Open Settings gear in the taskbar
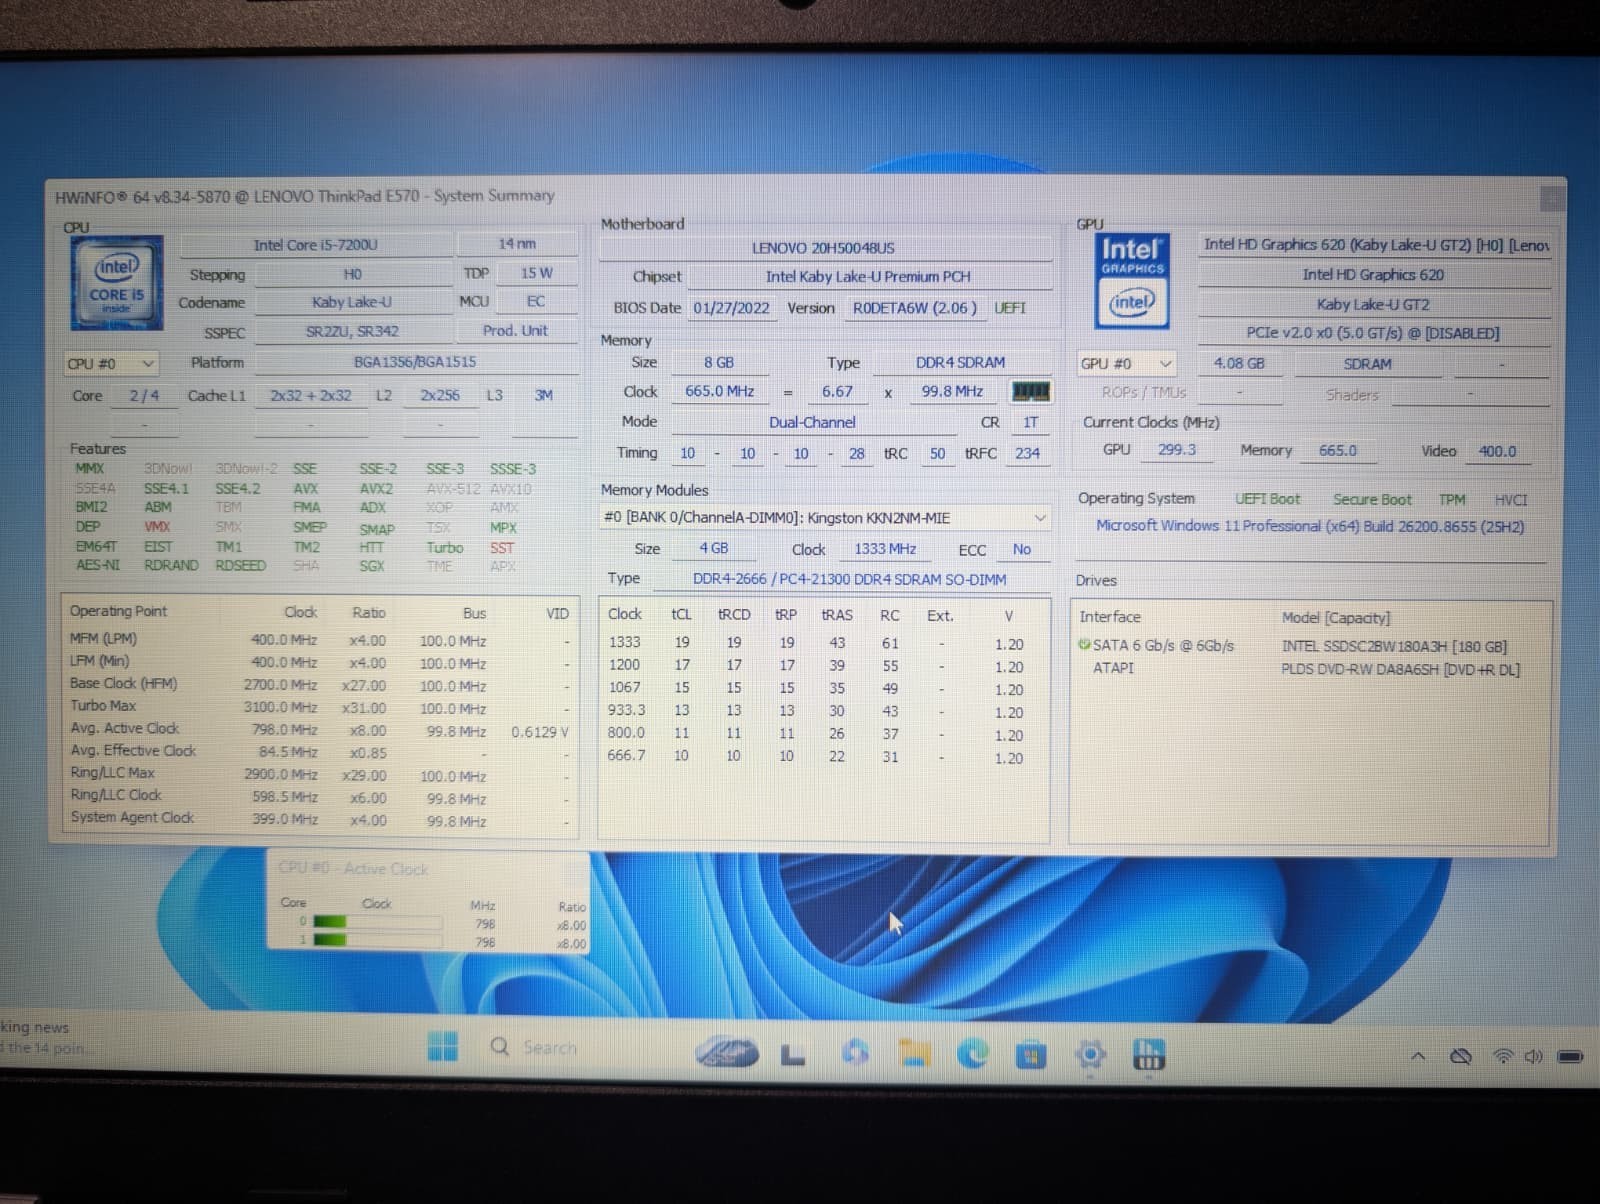The height and width of the screenshot is (1204, 1600). [1090, 1055]
